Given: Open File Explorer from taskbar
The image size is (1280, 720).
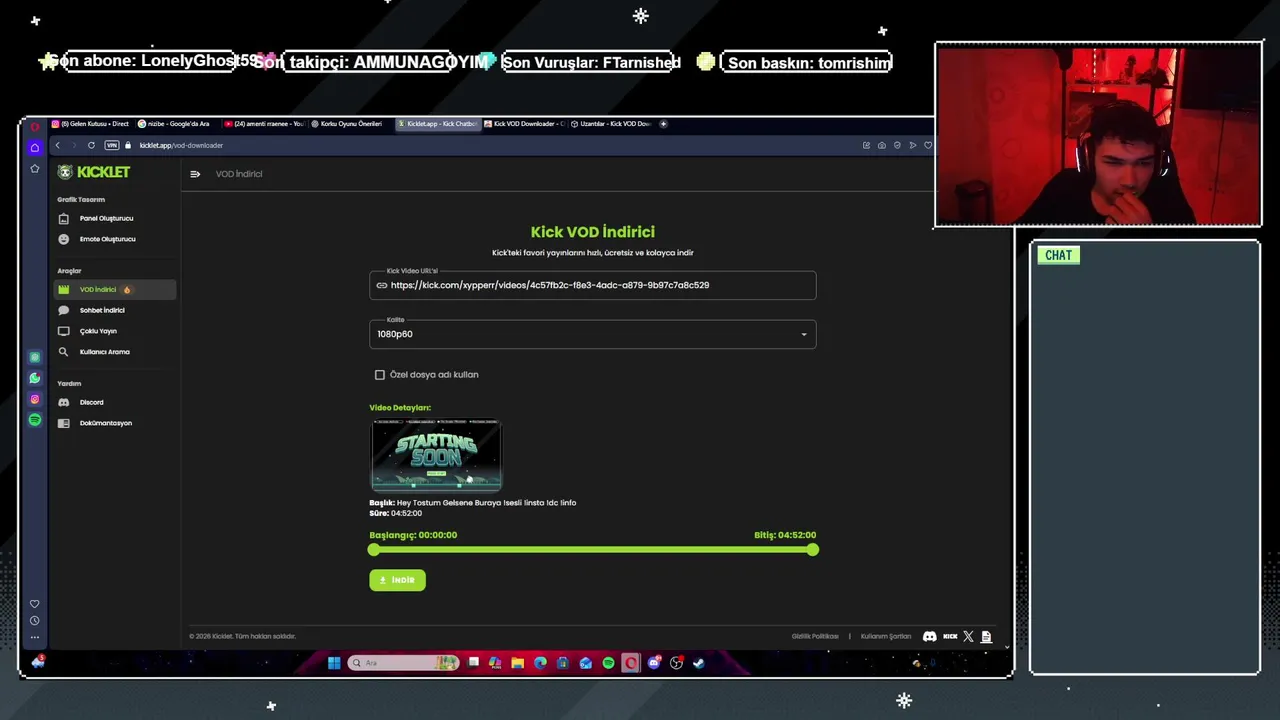Looking at the screenshot, I should pos(517,662).
